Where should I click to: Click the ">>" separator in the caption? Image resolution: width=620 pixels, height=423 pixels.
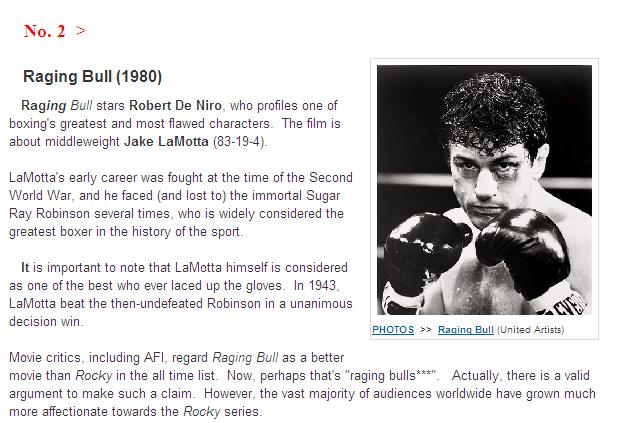pyautogui.click(x=425, y=330)
